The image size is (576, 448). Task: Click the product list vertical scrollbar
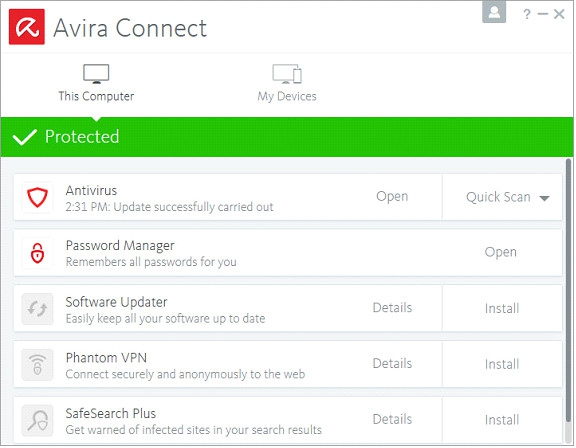click(569, 290)
